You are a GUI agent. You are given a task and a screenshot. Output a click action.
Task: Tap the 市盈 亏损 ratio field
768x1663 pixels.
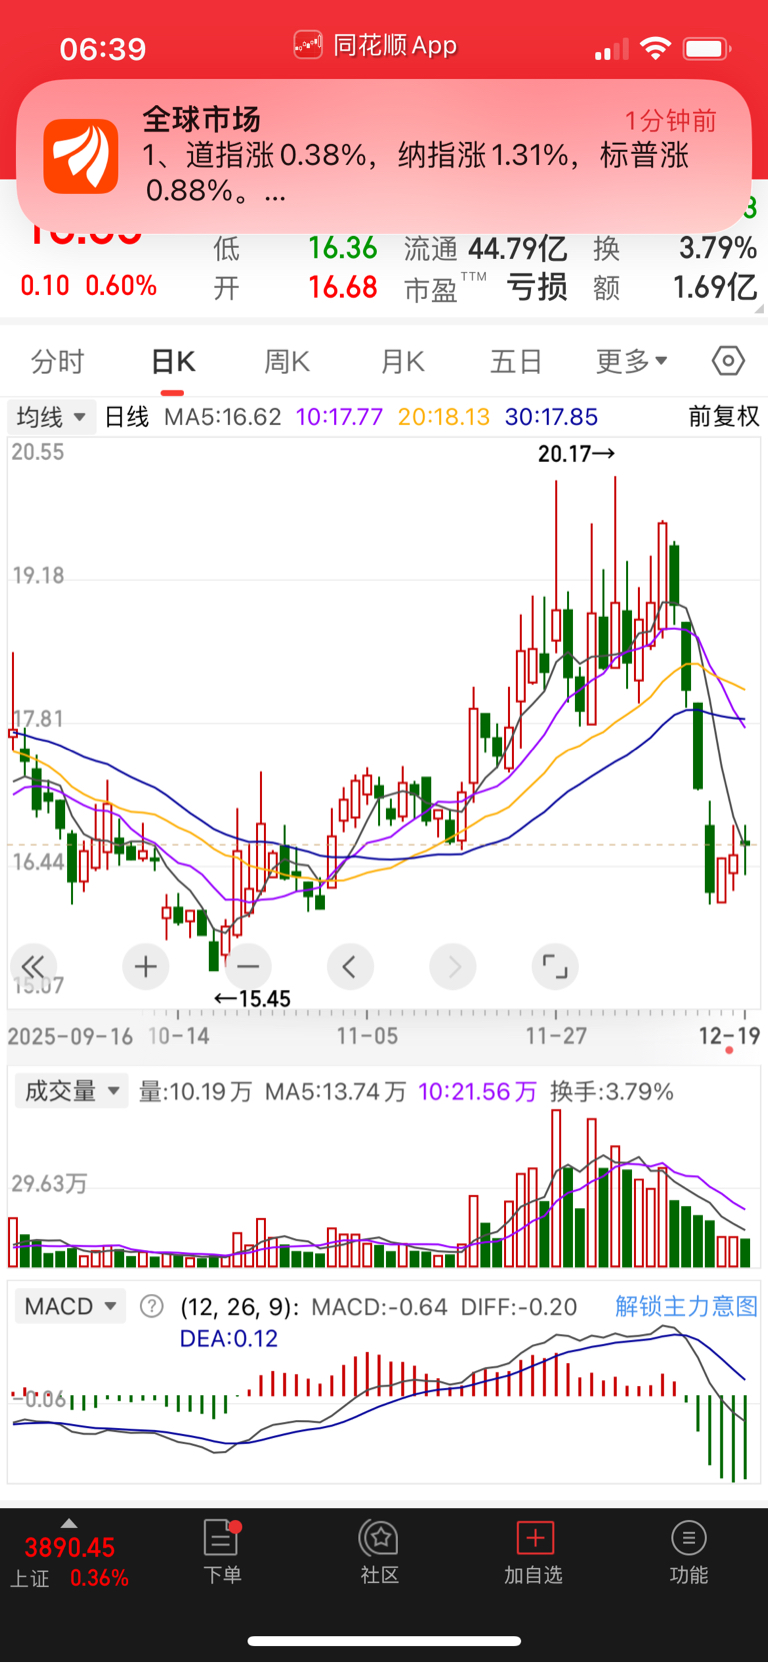[486, 288]
